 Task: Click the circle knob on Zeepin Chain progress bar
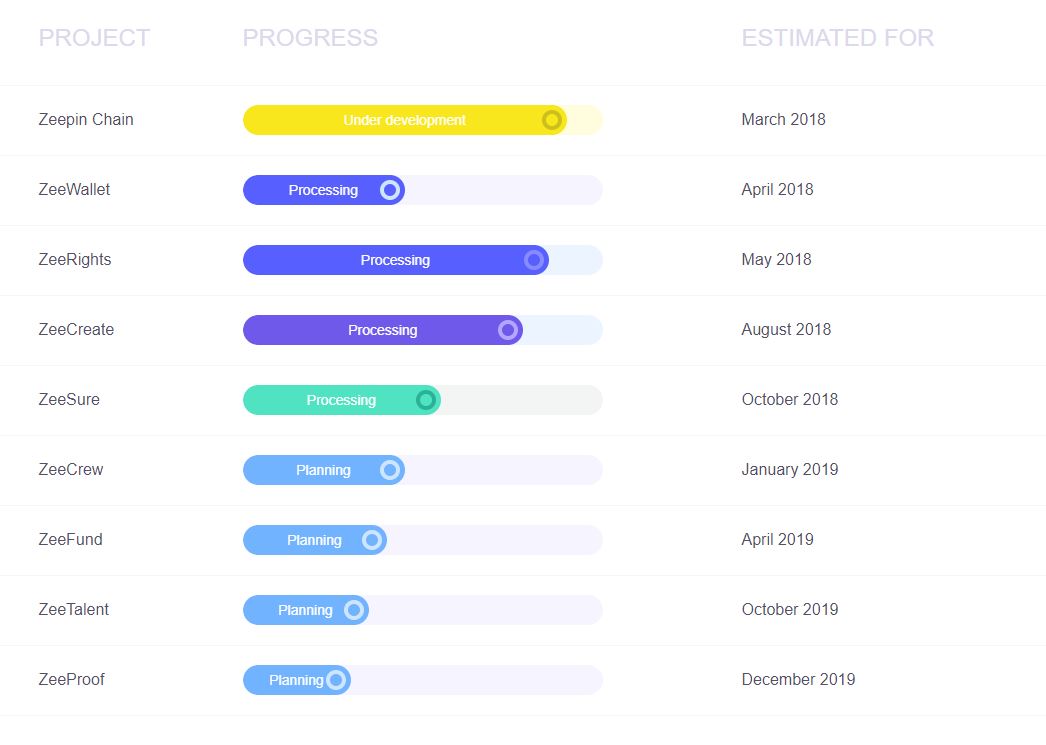[x=551, y=120]
